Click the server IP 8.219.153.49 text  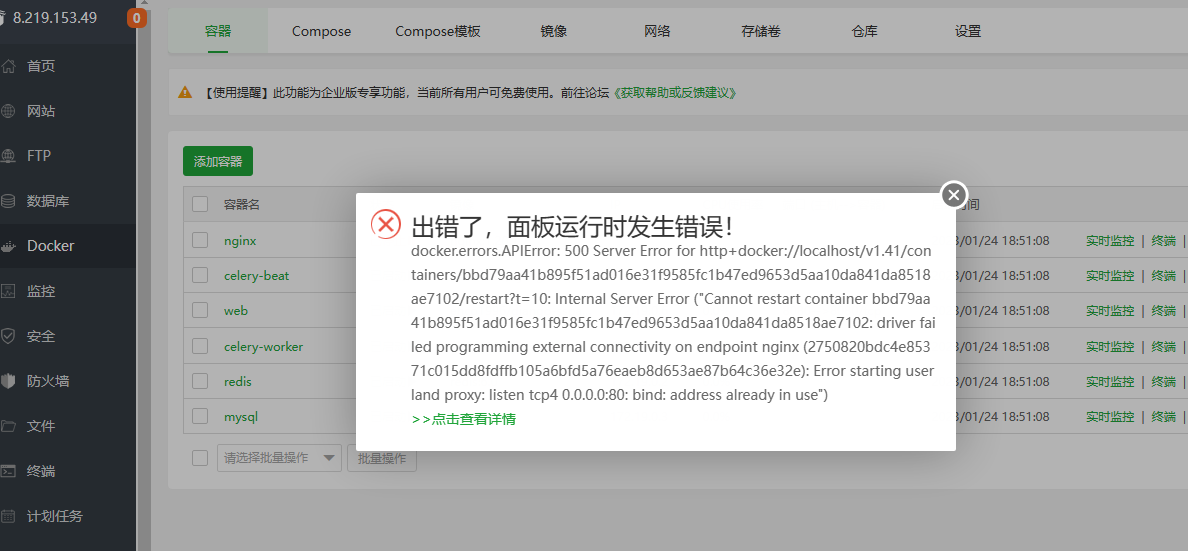(x=55, y=17)
